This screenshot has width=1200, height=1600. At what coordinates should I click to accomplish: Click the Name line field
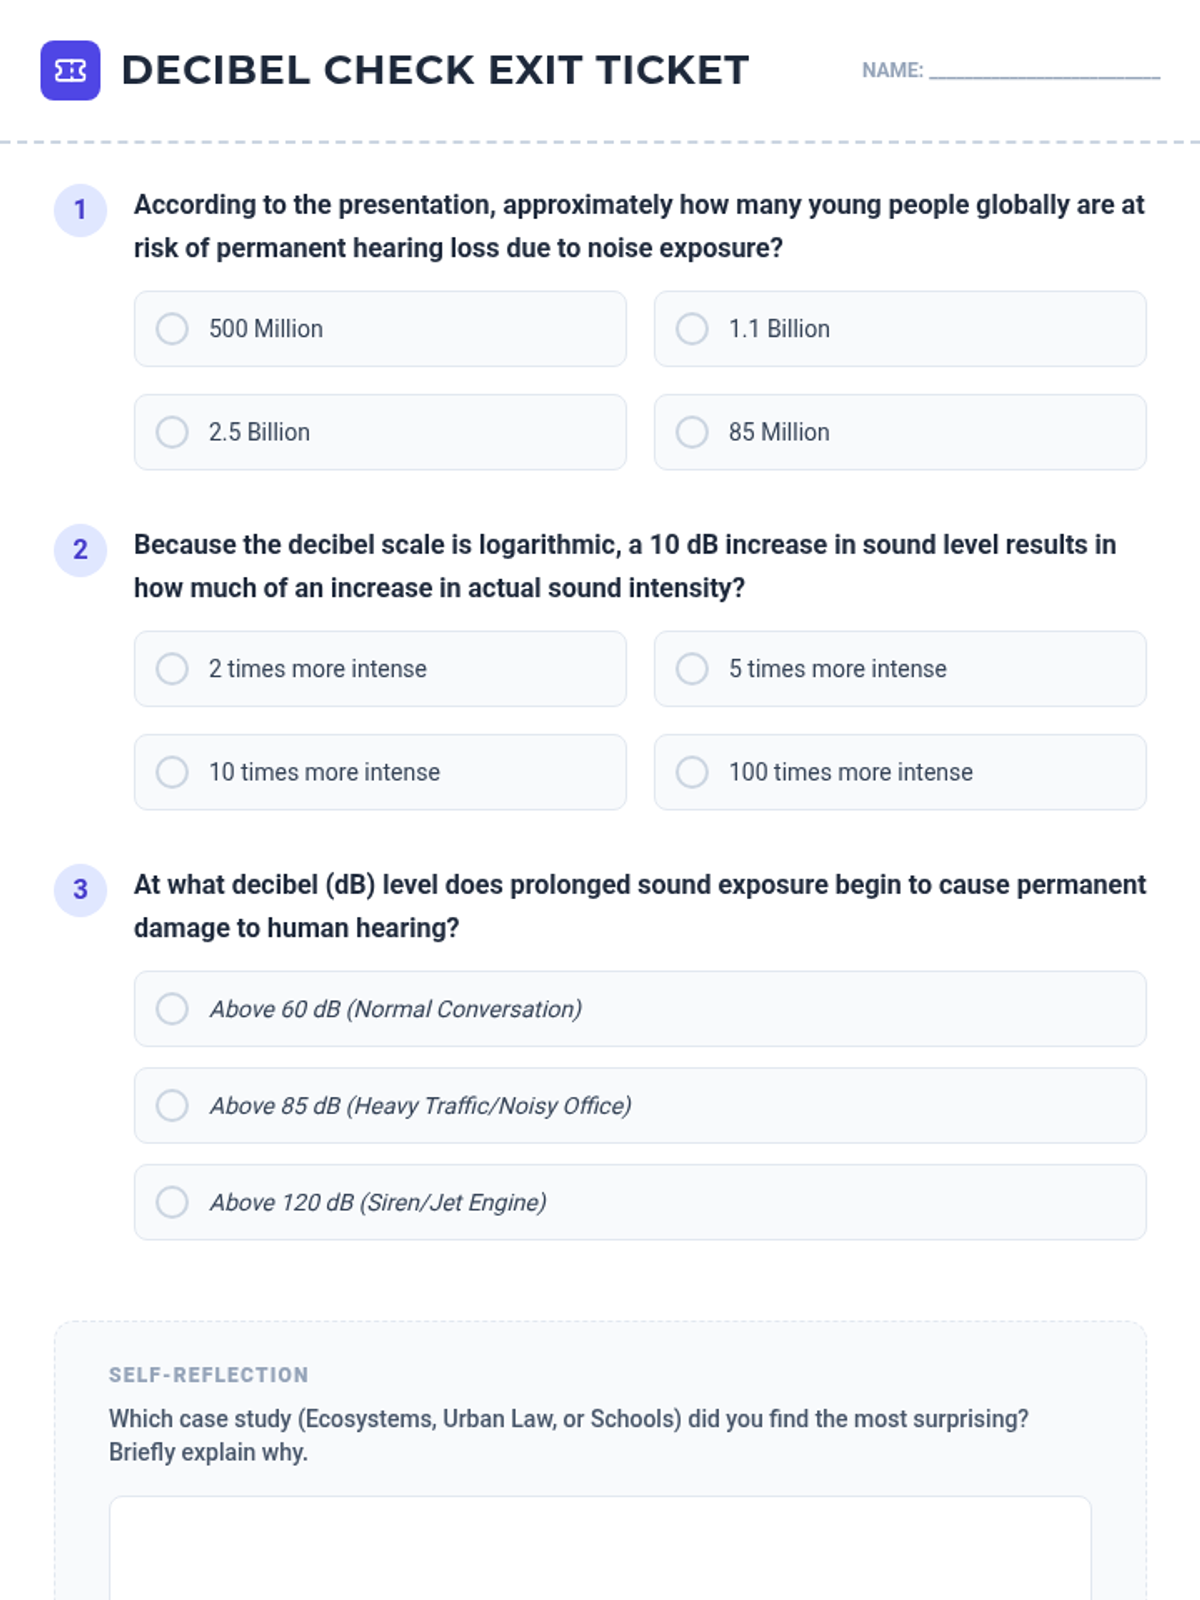[1044, 70]
